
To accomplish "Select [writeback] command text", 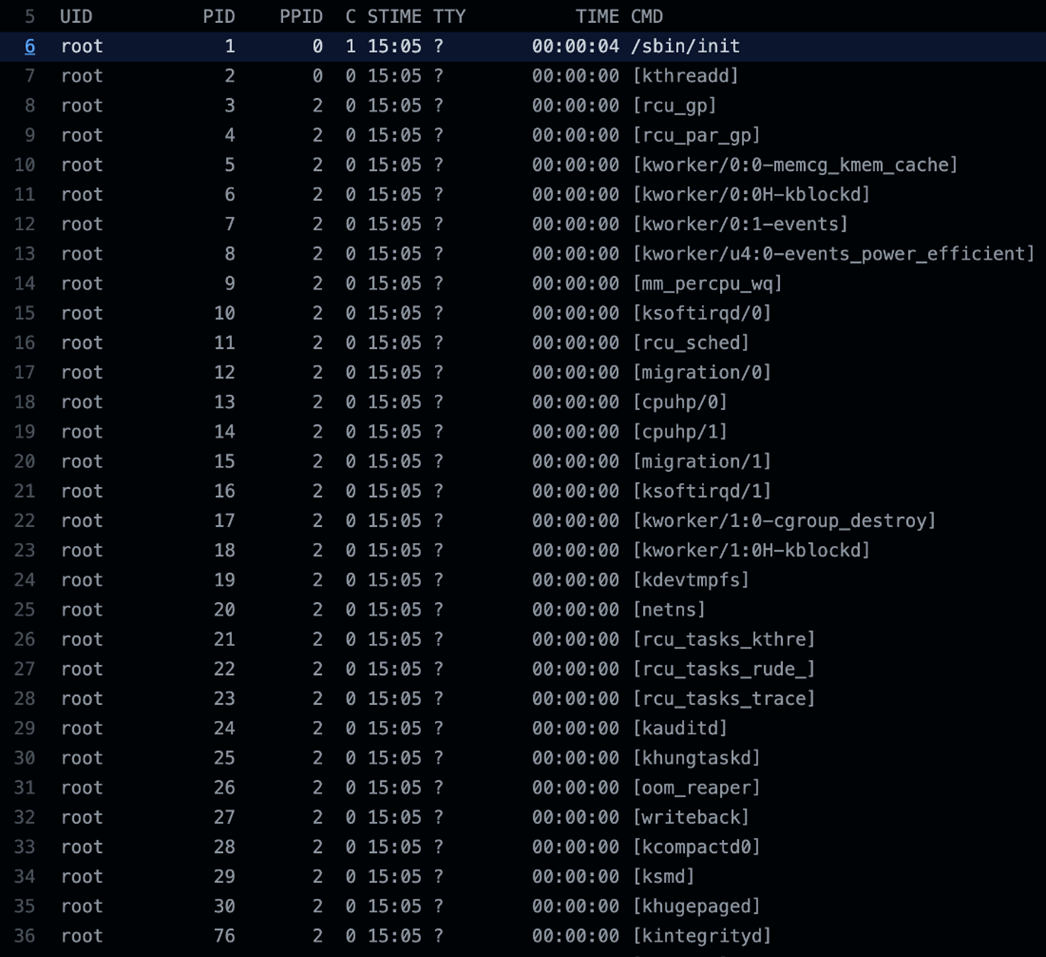I will 691,818.
